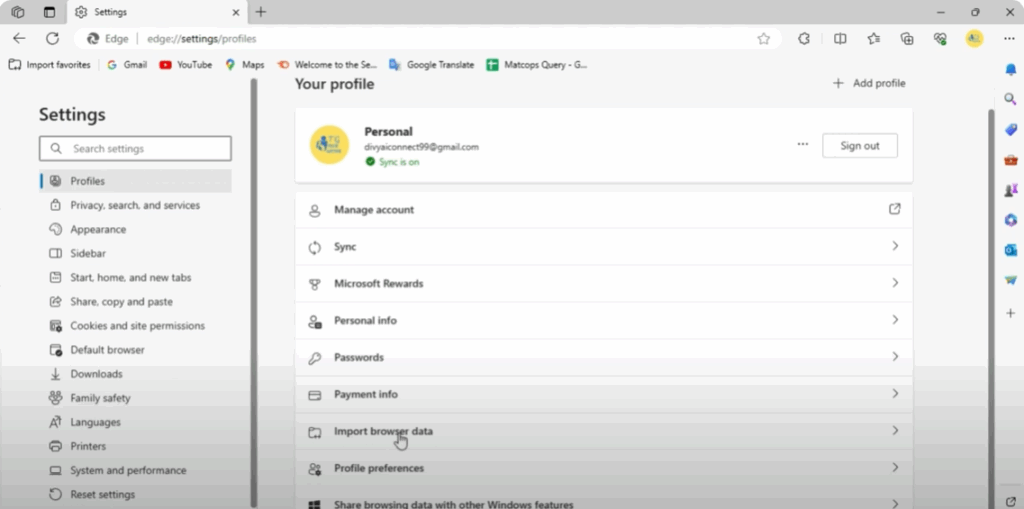Image resolution: width=1024 pixels, height=509 pixels.
Task: Click the Settings tab title
Action: tap(110, 12)
